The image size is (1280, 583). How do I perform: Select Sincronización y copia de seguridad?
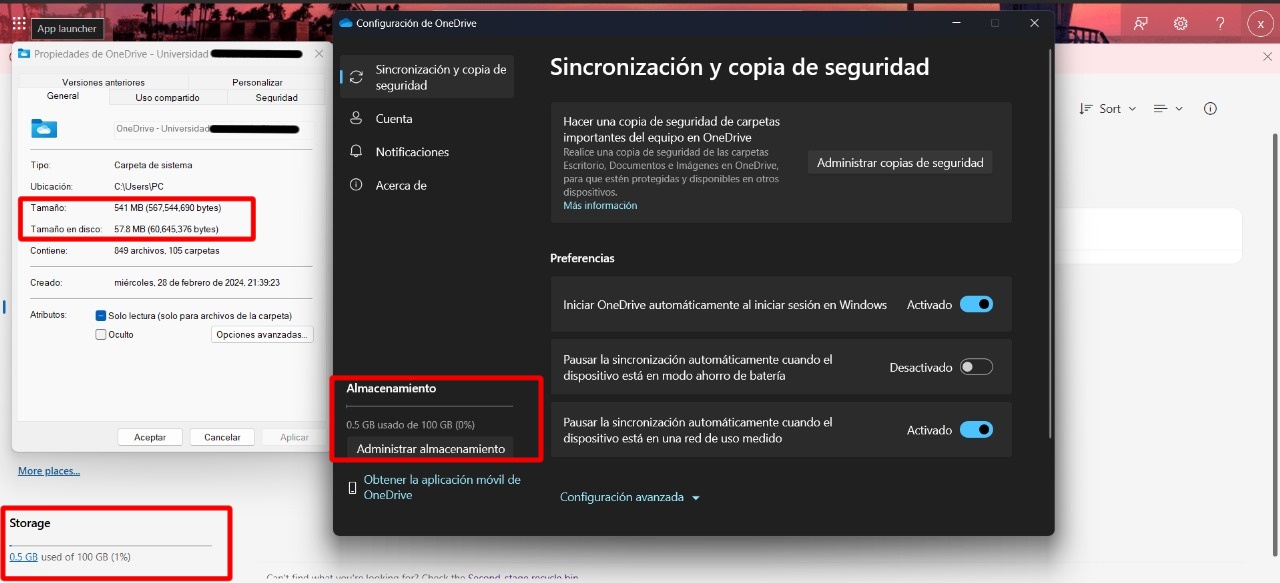click(x=427, y=77)
